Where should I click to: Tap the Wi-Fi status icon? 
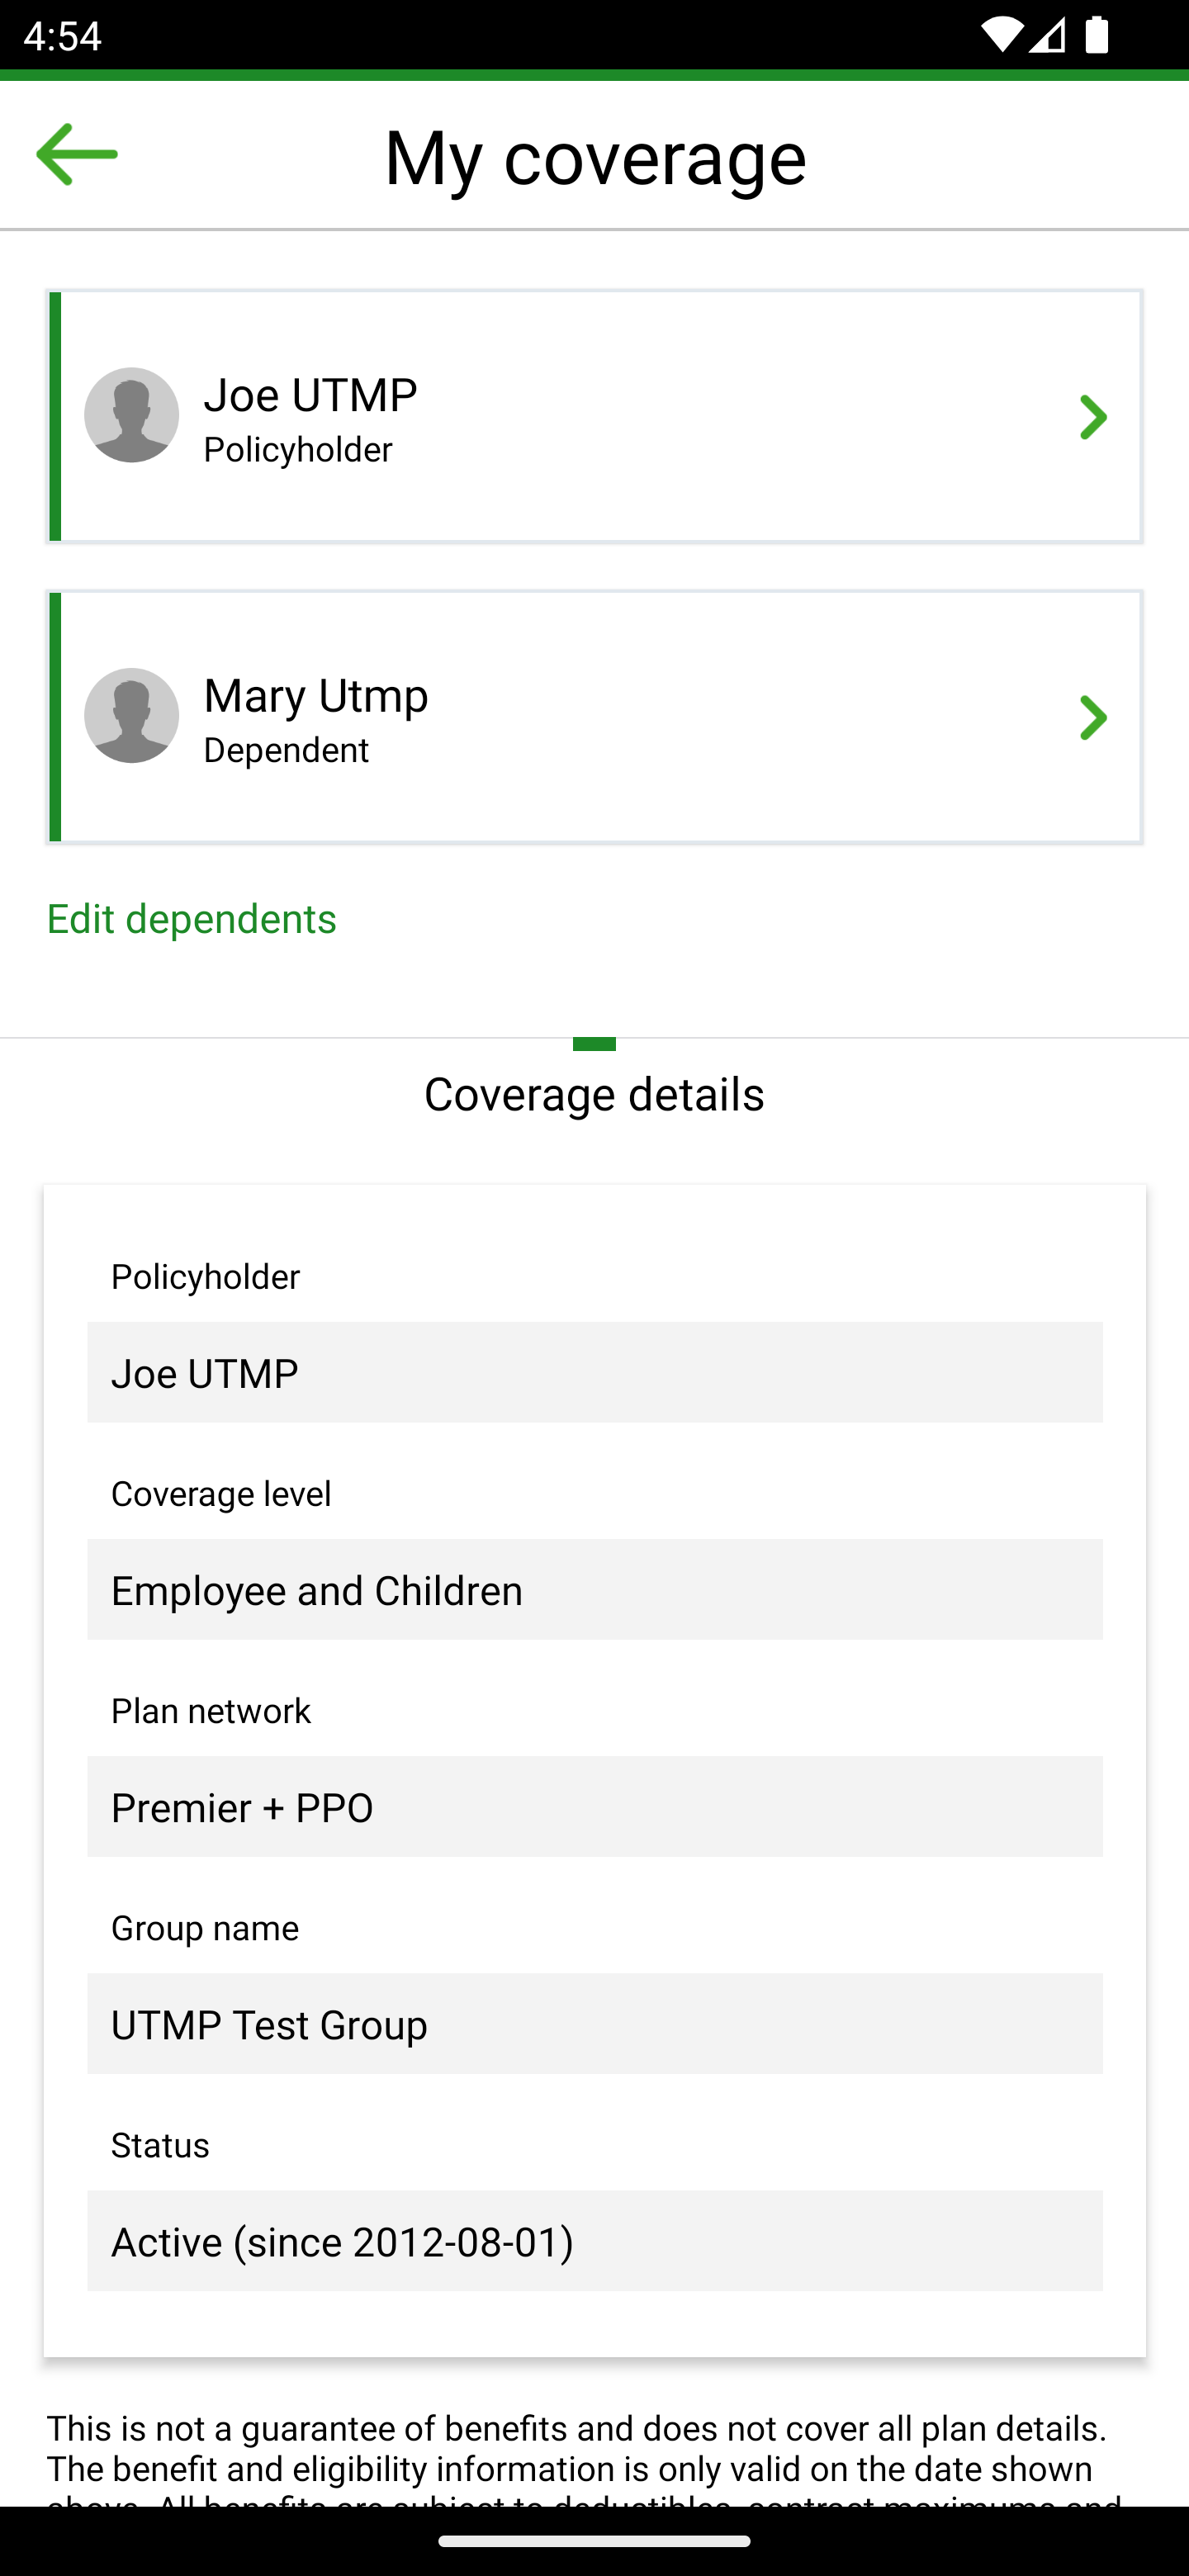[1000, 36]
